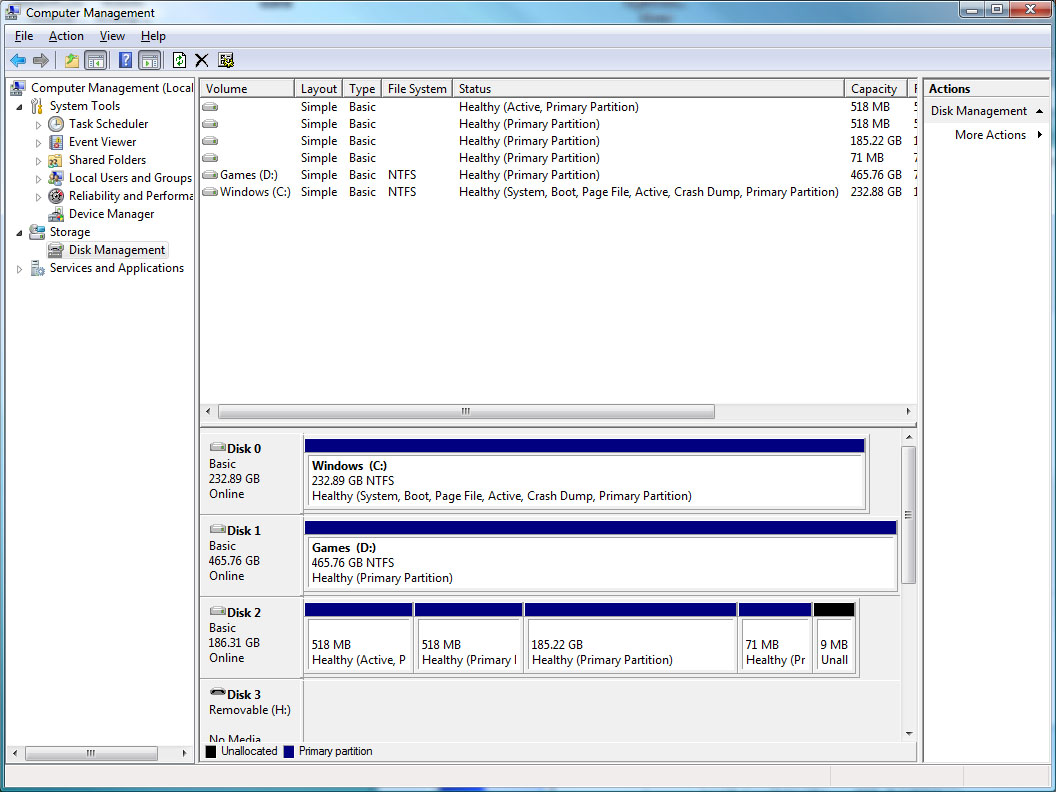1056x792 pixels.
Task: Click the drive icon beside Windows (C:) volume
Action: [x=210, y=192]
